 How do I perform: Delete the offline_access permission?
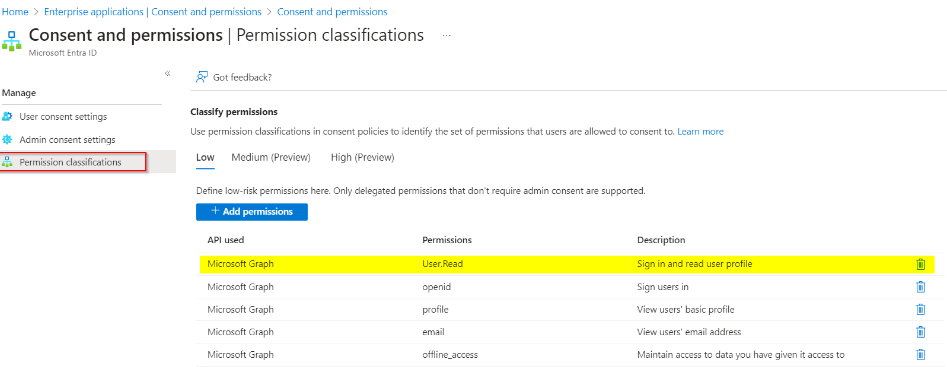(x=920, y=354)
